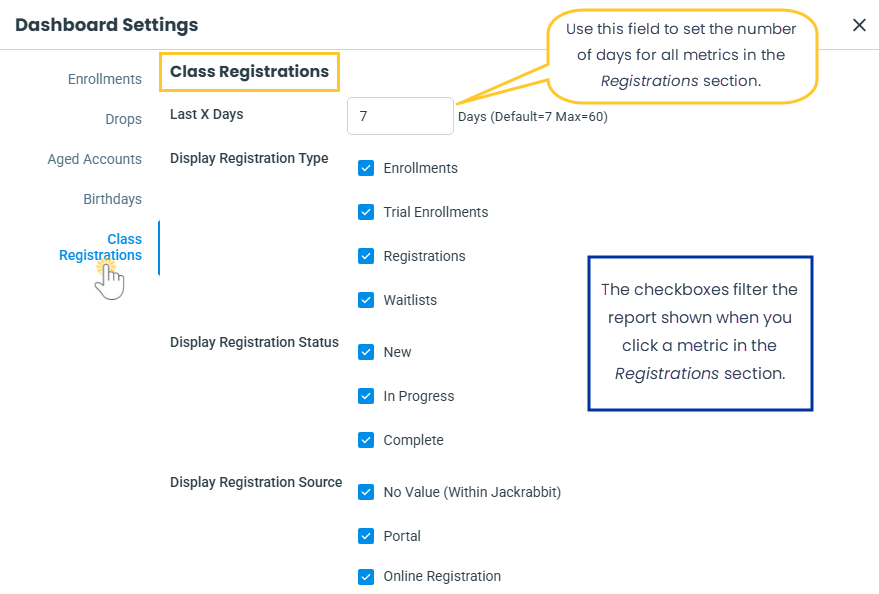Click the Class Registrations section heading
This screenshot has width=879, height=594.
point(249,72)
